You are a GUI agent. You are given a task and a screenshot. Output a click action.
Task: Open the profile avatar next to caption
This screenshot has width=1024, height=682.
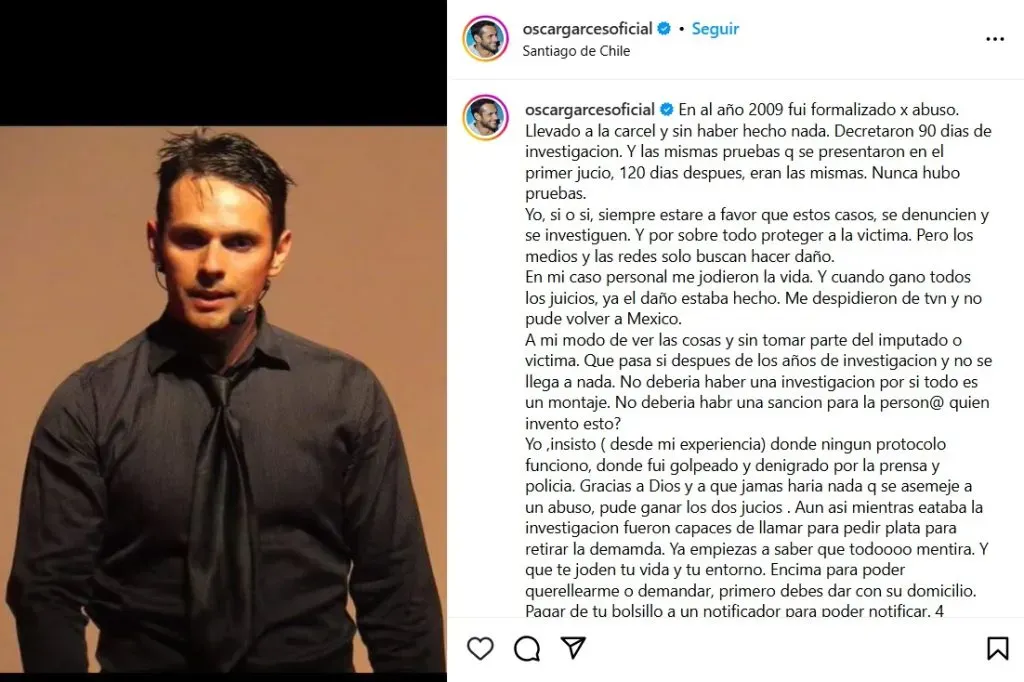(x=485, y=118)
